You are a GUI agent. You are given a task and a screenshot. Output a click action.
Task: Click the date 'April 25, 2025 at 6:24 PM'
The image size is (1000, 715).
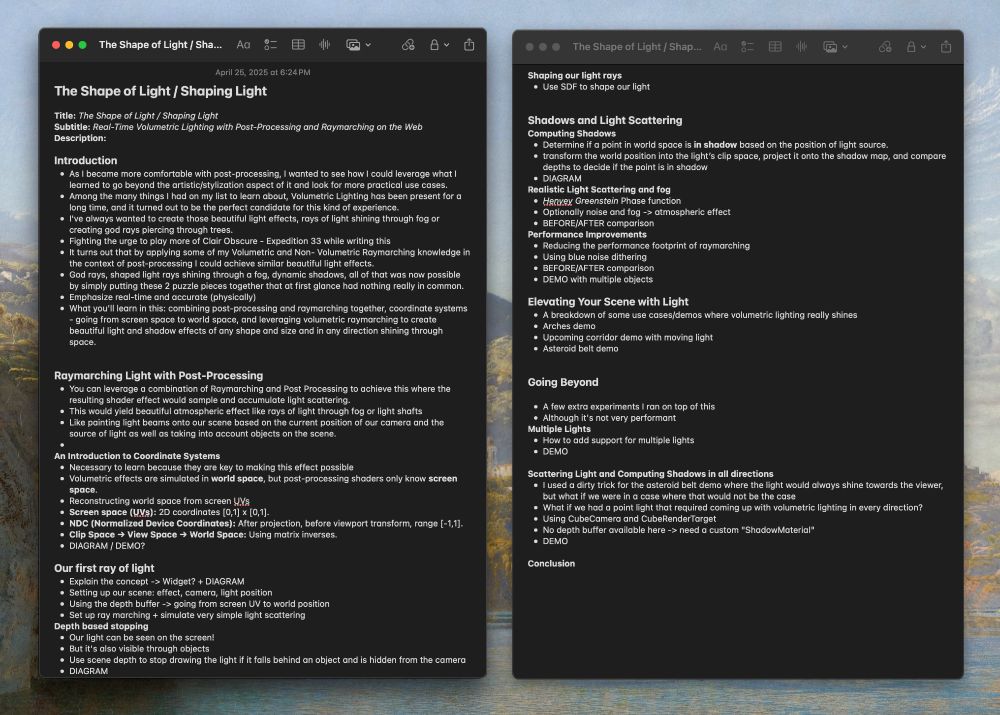click(263, 72)
